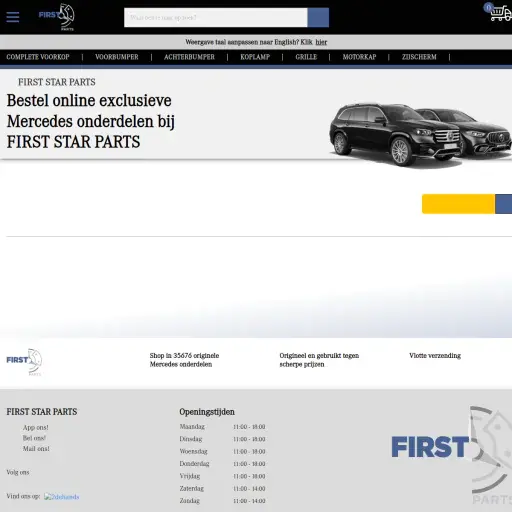Open the Voorbumper category
The image size is (512, 512).
[x=117, y=57]
